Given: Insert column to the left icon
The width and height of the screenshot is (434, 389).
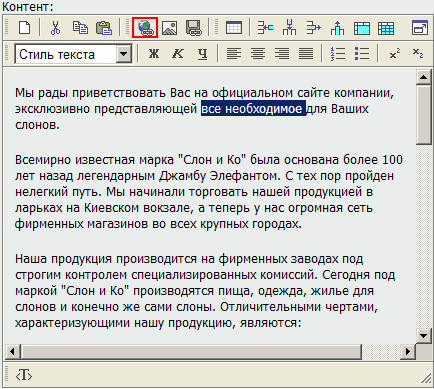Looking at the screenshot, I should pos(265,28).
